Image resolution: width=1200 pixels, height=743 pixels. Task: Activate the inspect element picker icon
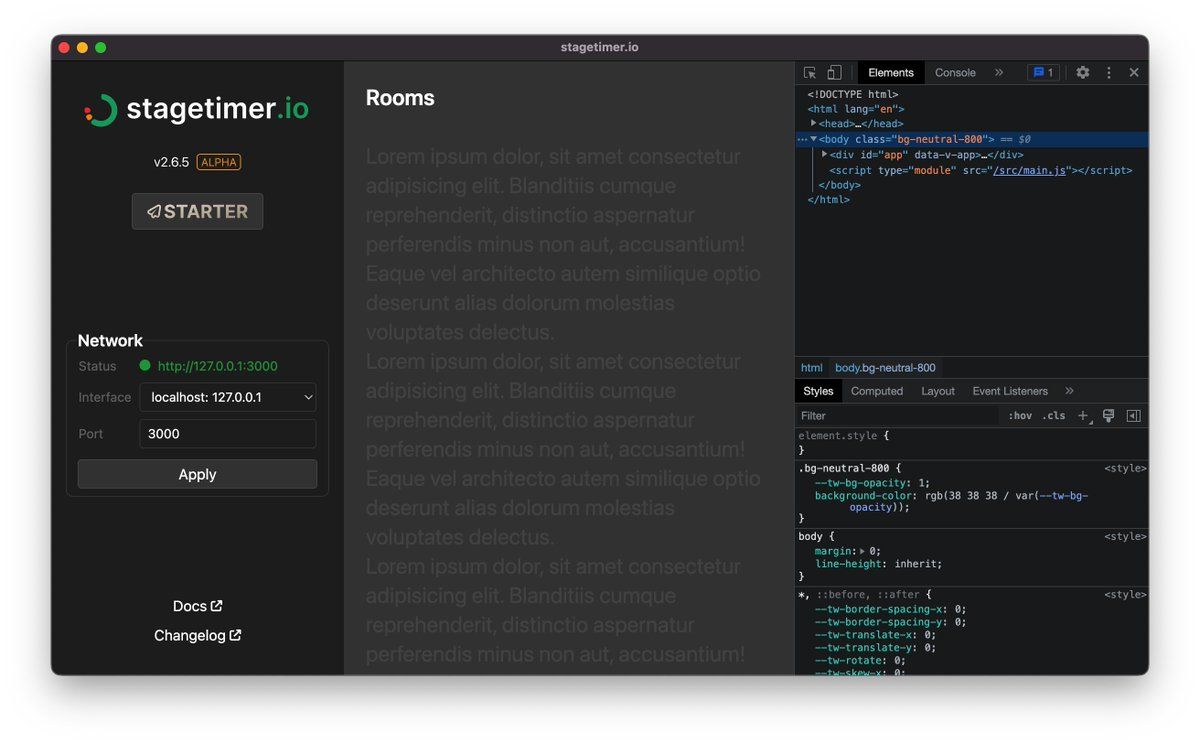pos(810,73)
